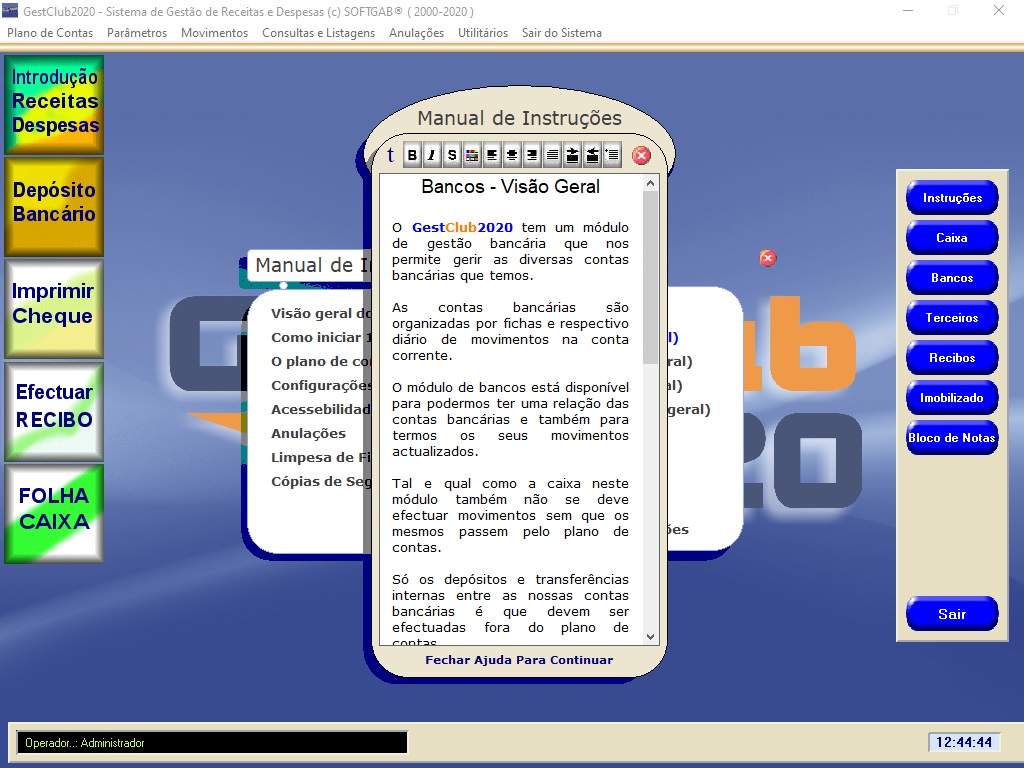Justify the manual text
The image size is (1024, 768).
pos(552,155)
